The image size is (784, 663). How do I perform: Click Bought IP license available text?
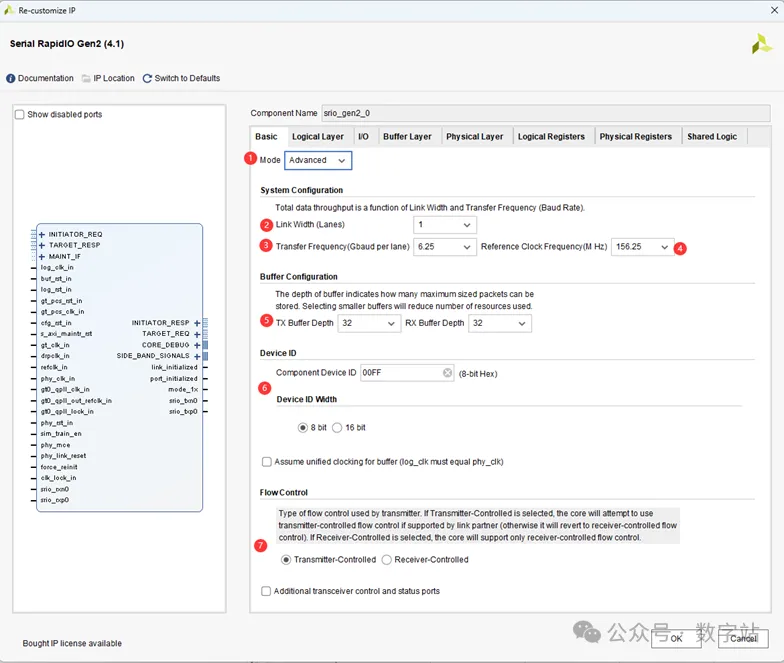[72, 644]
